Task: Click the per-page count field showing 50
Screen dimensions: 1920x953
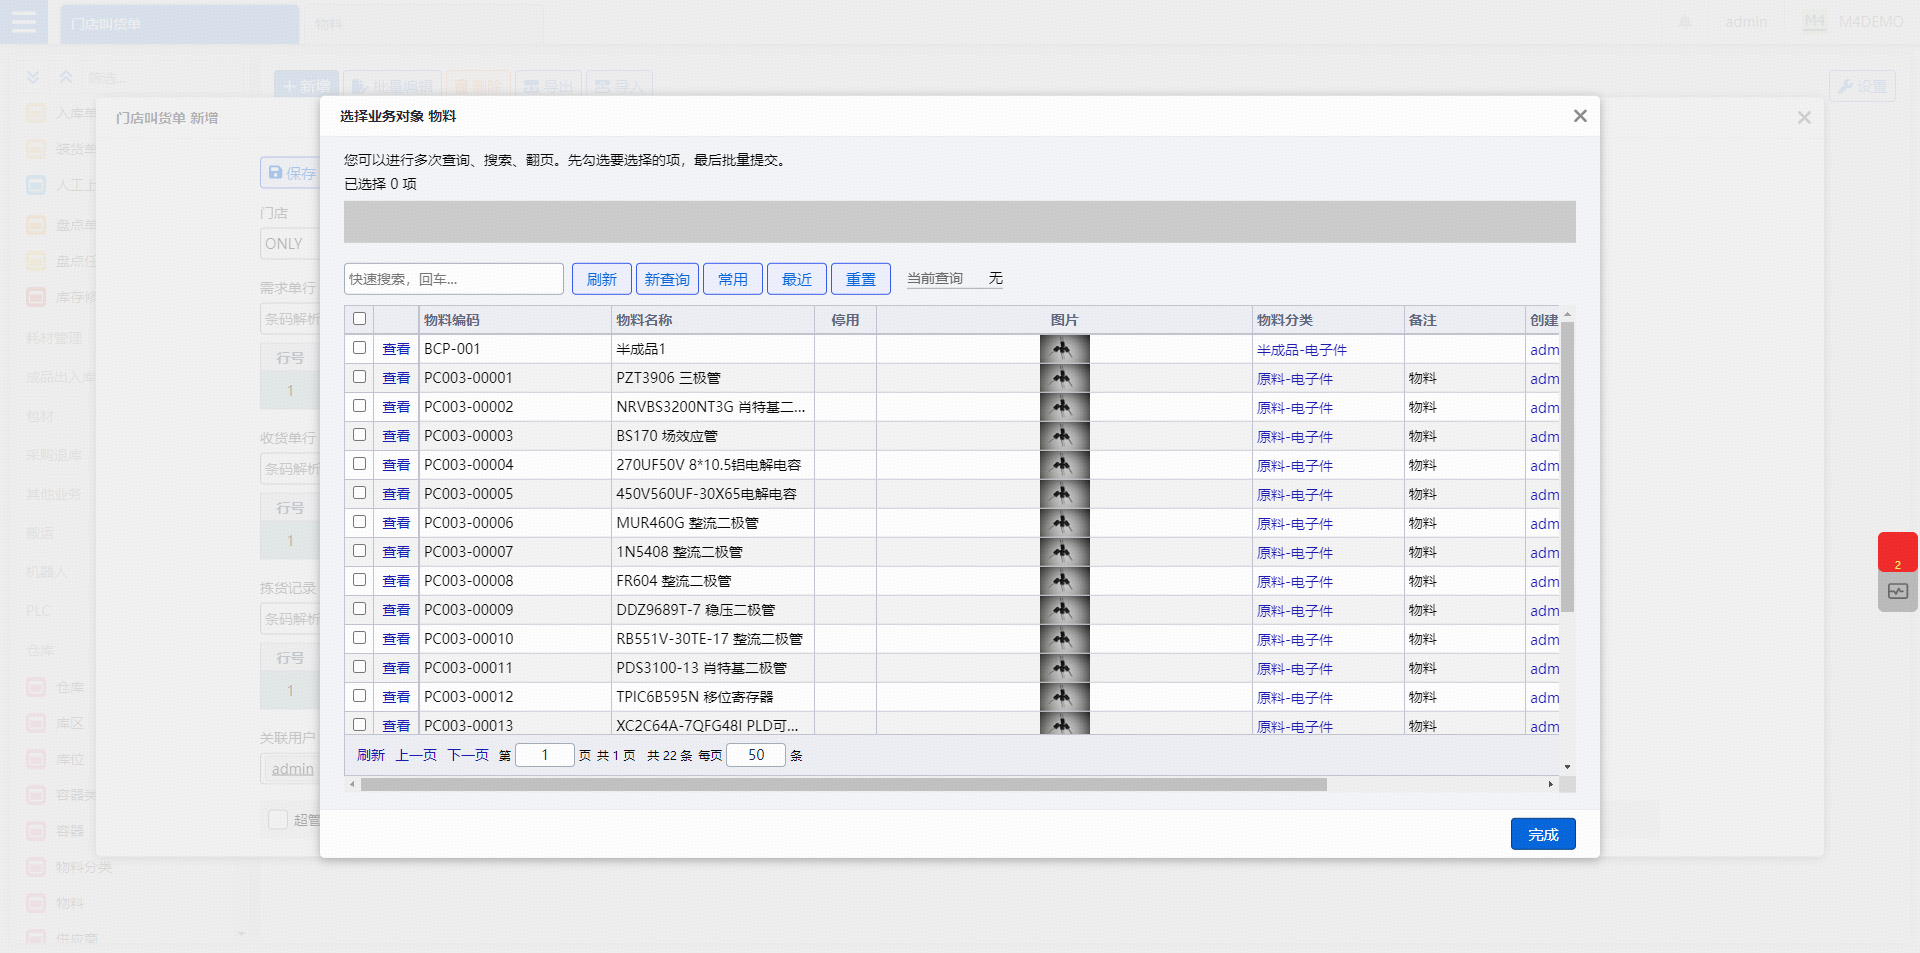Action: click(x=756, y=755)
